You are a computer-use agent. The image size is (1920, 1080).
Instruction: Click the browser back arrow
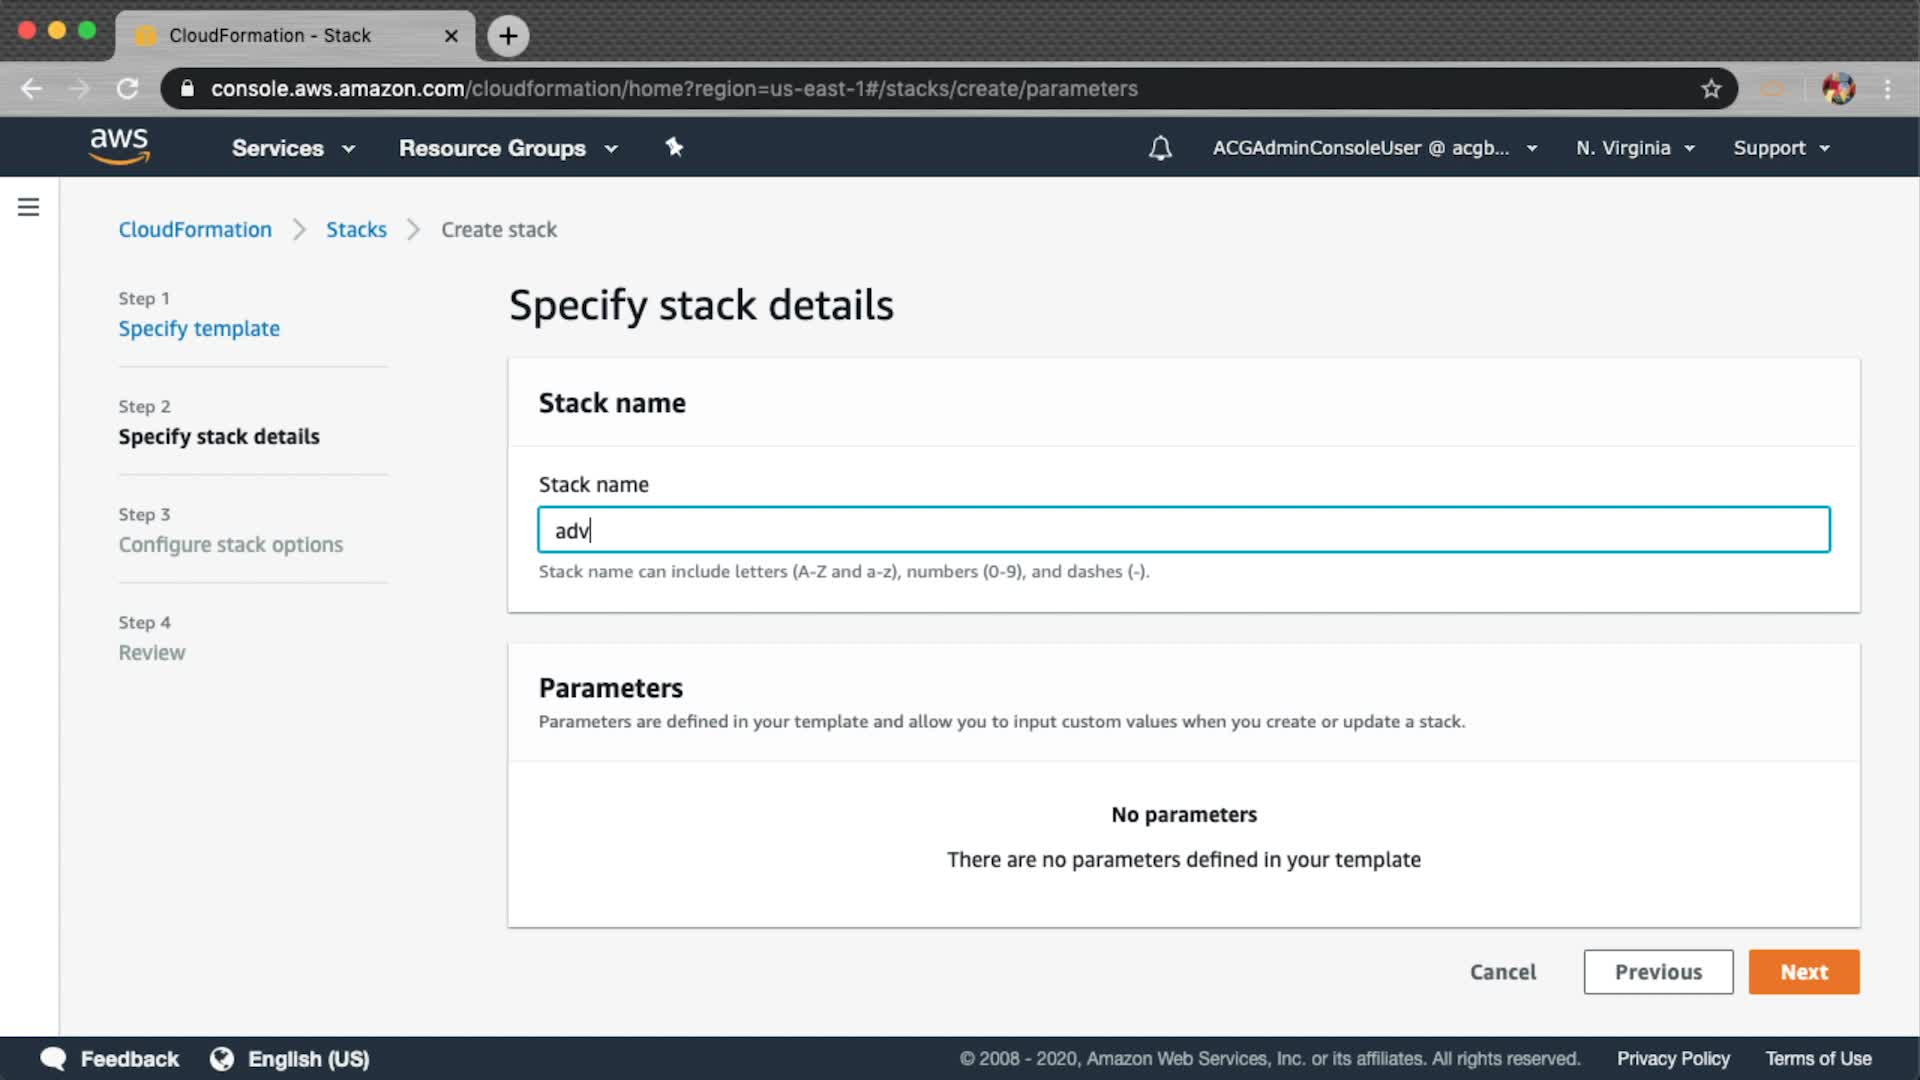(32, 89)
